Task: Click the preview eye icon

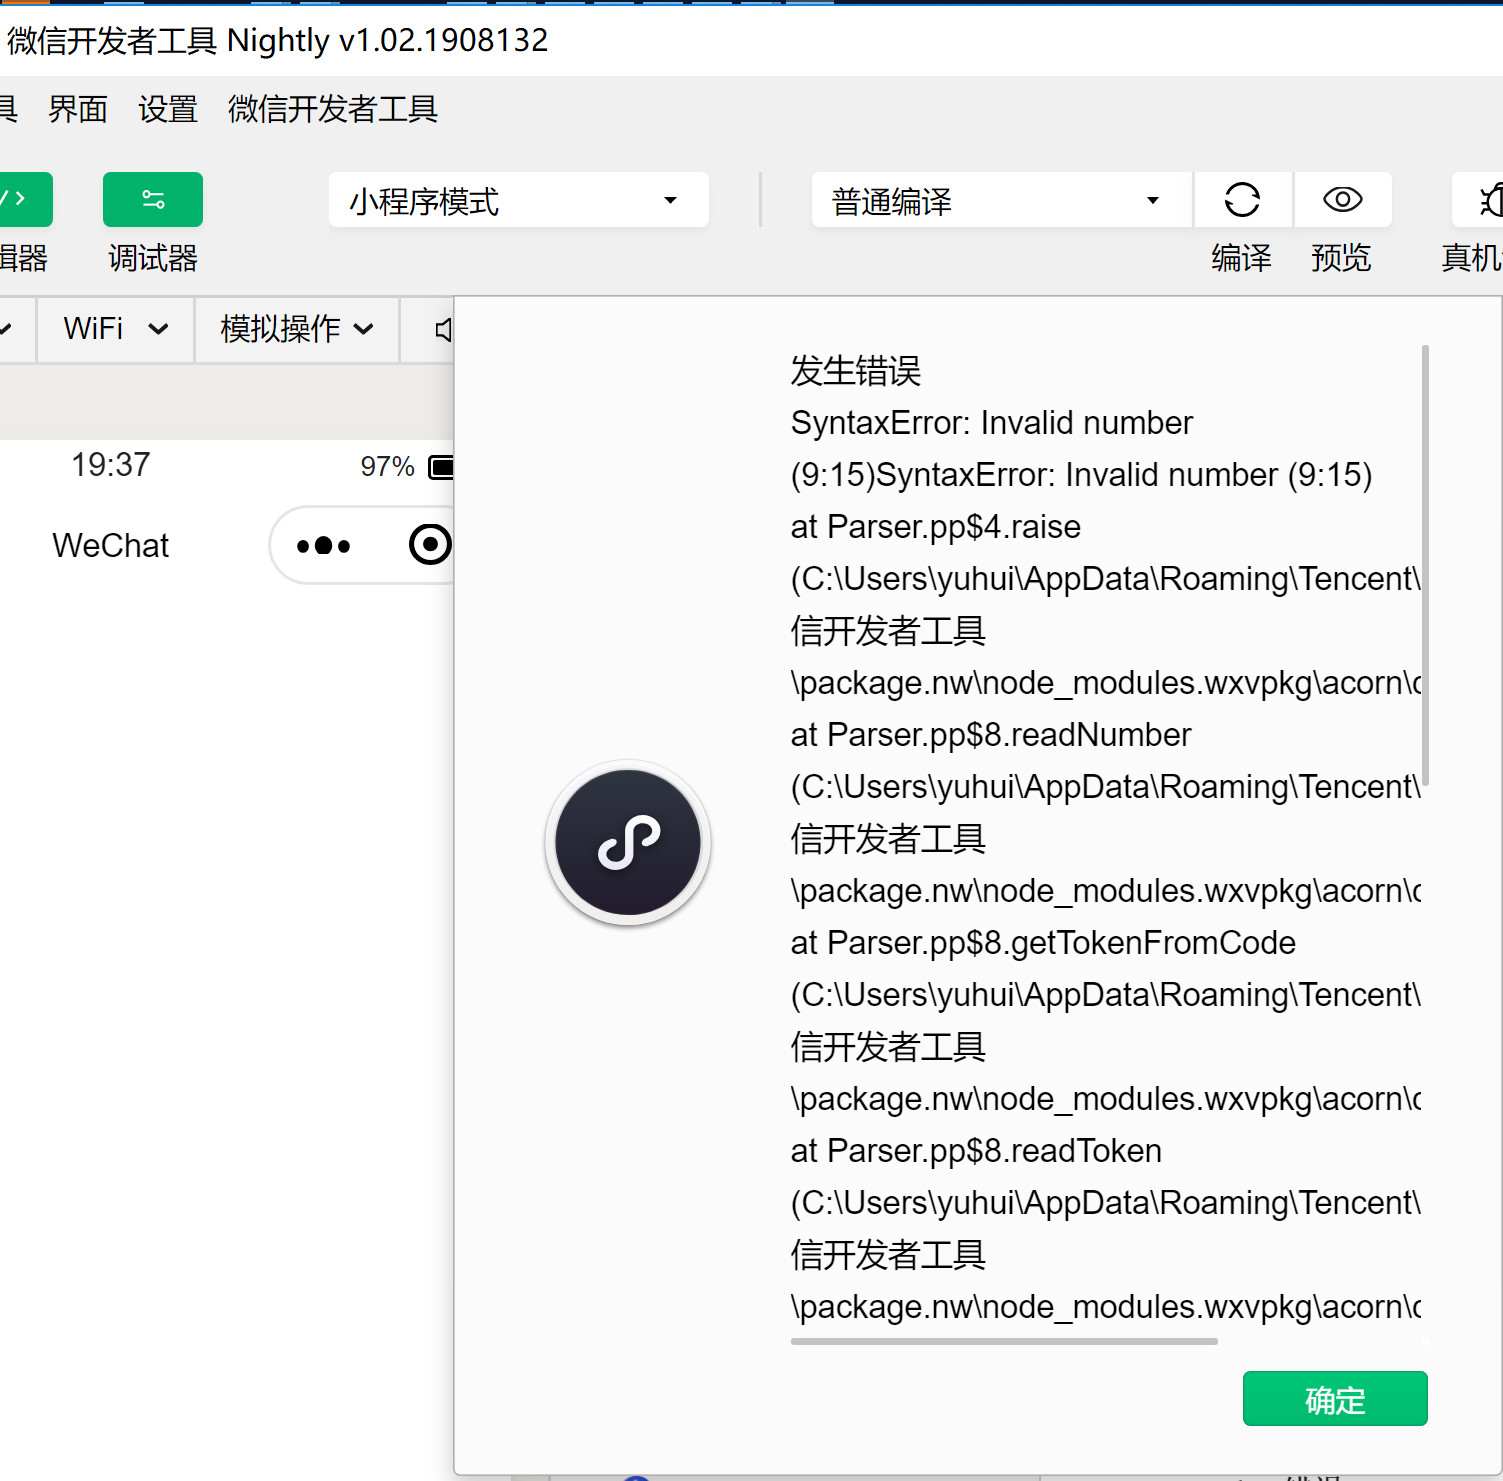Action: coord(1342,200)
